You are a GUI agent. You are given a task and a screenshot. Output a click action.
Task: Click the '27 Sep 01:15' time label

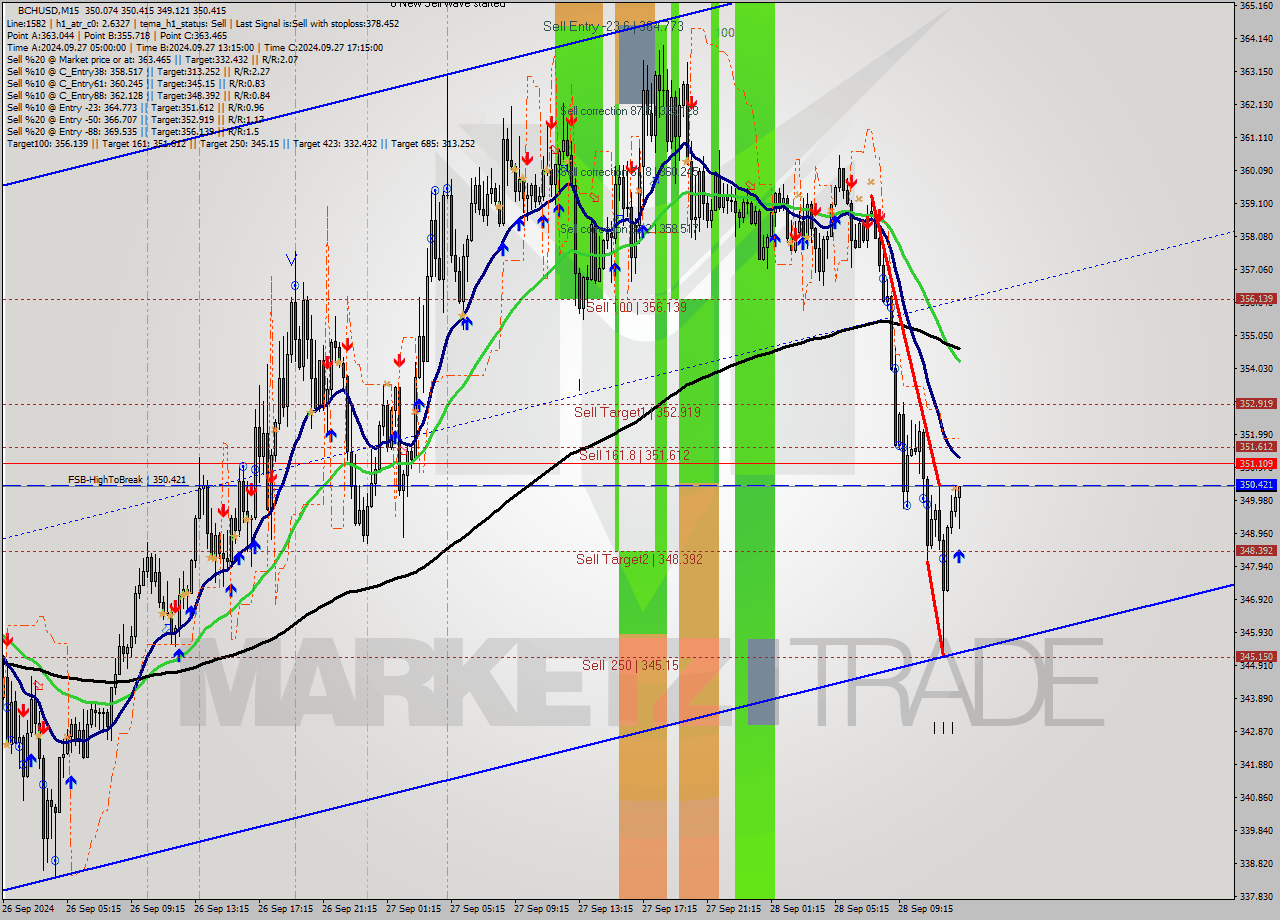(x=413, y=910)
